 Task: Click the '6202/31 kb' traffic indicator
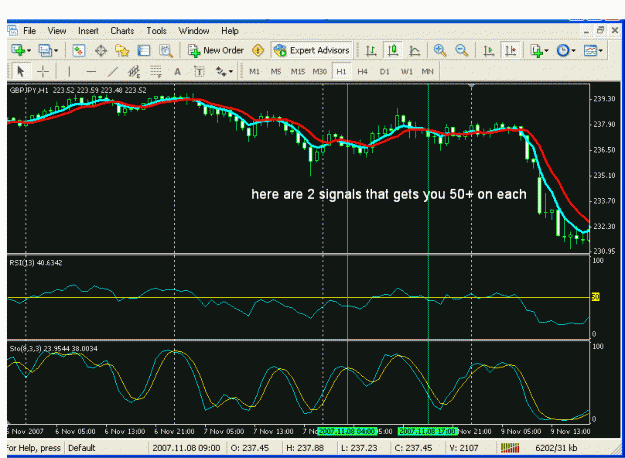pyautogui.click(x=556, y=448)
